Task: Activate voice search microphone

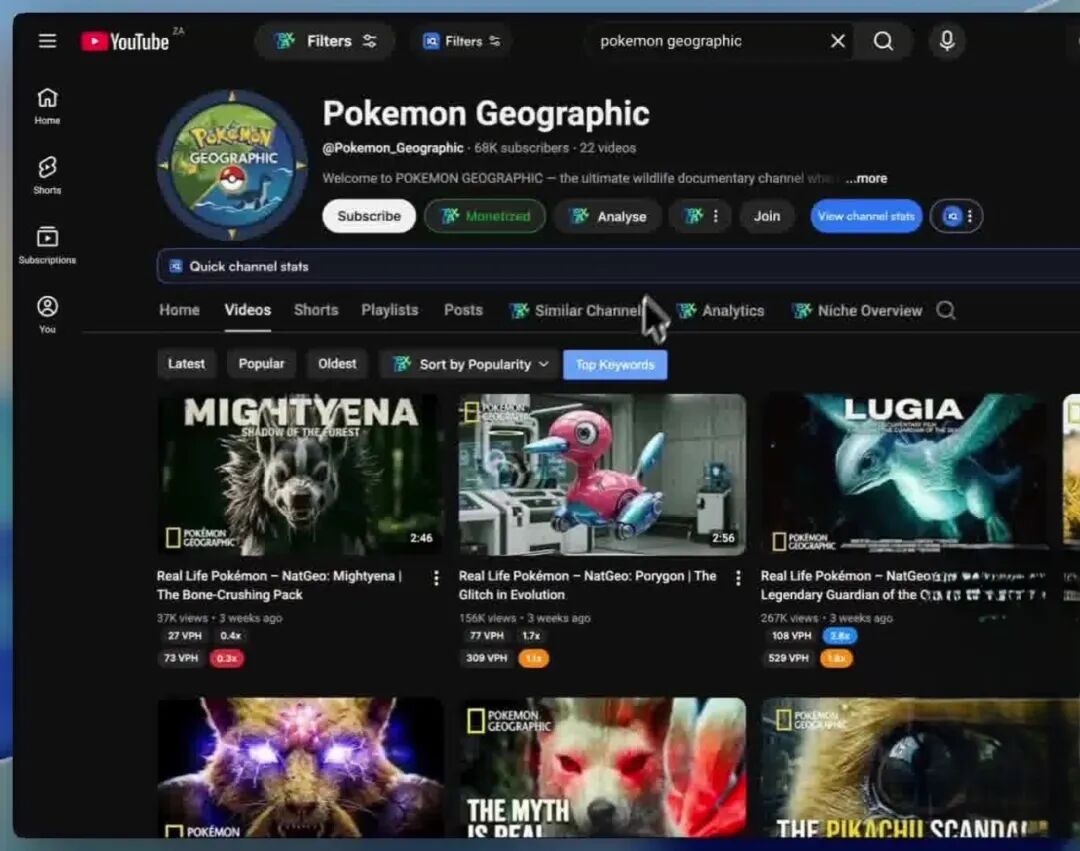Action: pyautogui.click(x=946, y=41)
